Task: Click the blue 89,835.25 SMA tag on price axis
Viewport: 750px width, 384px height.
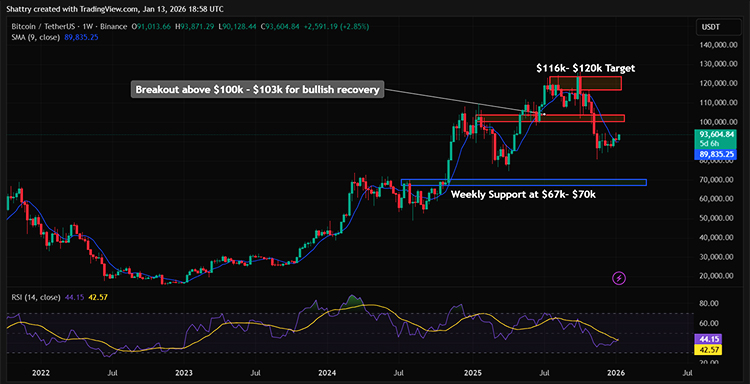Action: [x=716, y=154]
